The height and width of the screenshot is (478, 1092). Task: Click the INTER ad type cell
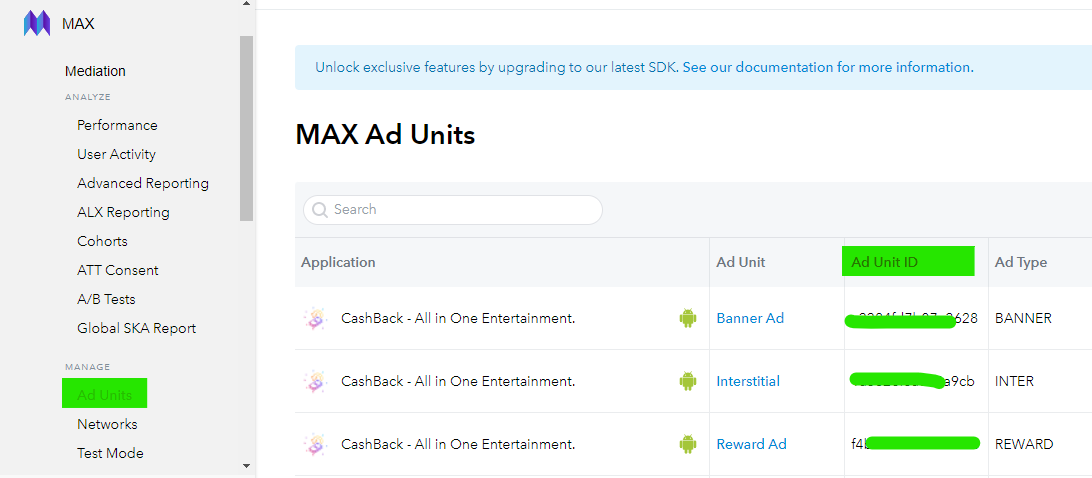[x=1014, y=381]
